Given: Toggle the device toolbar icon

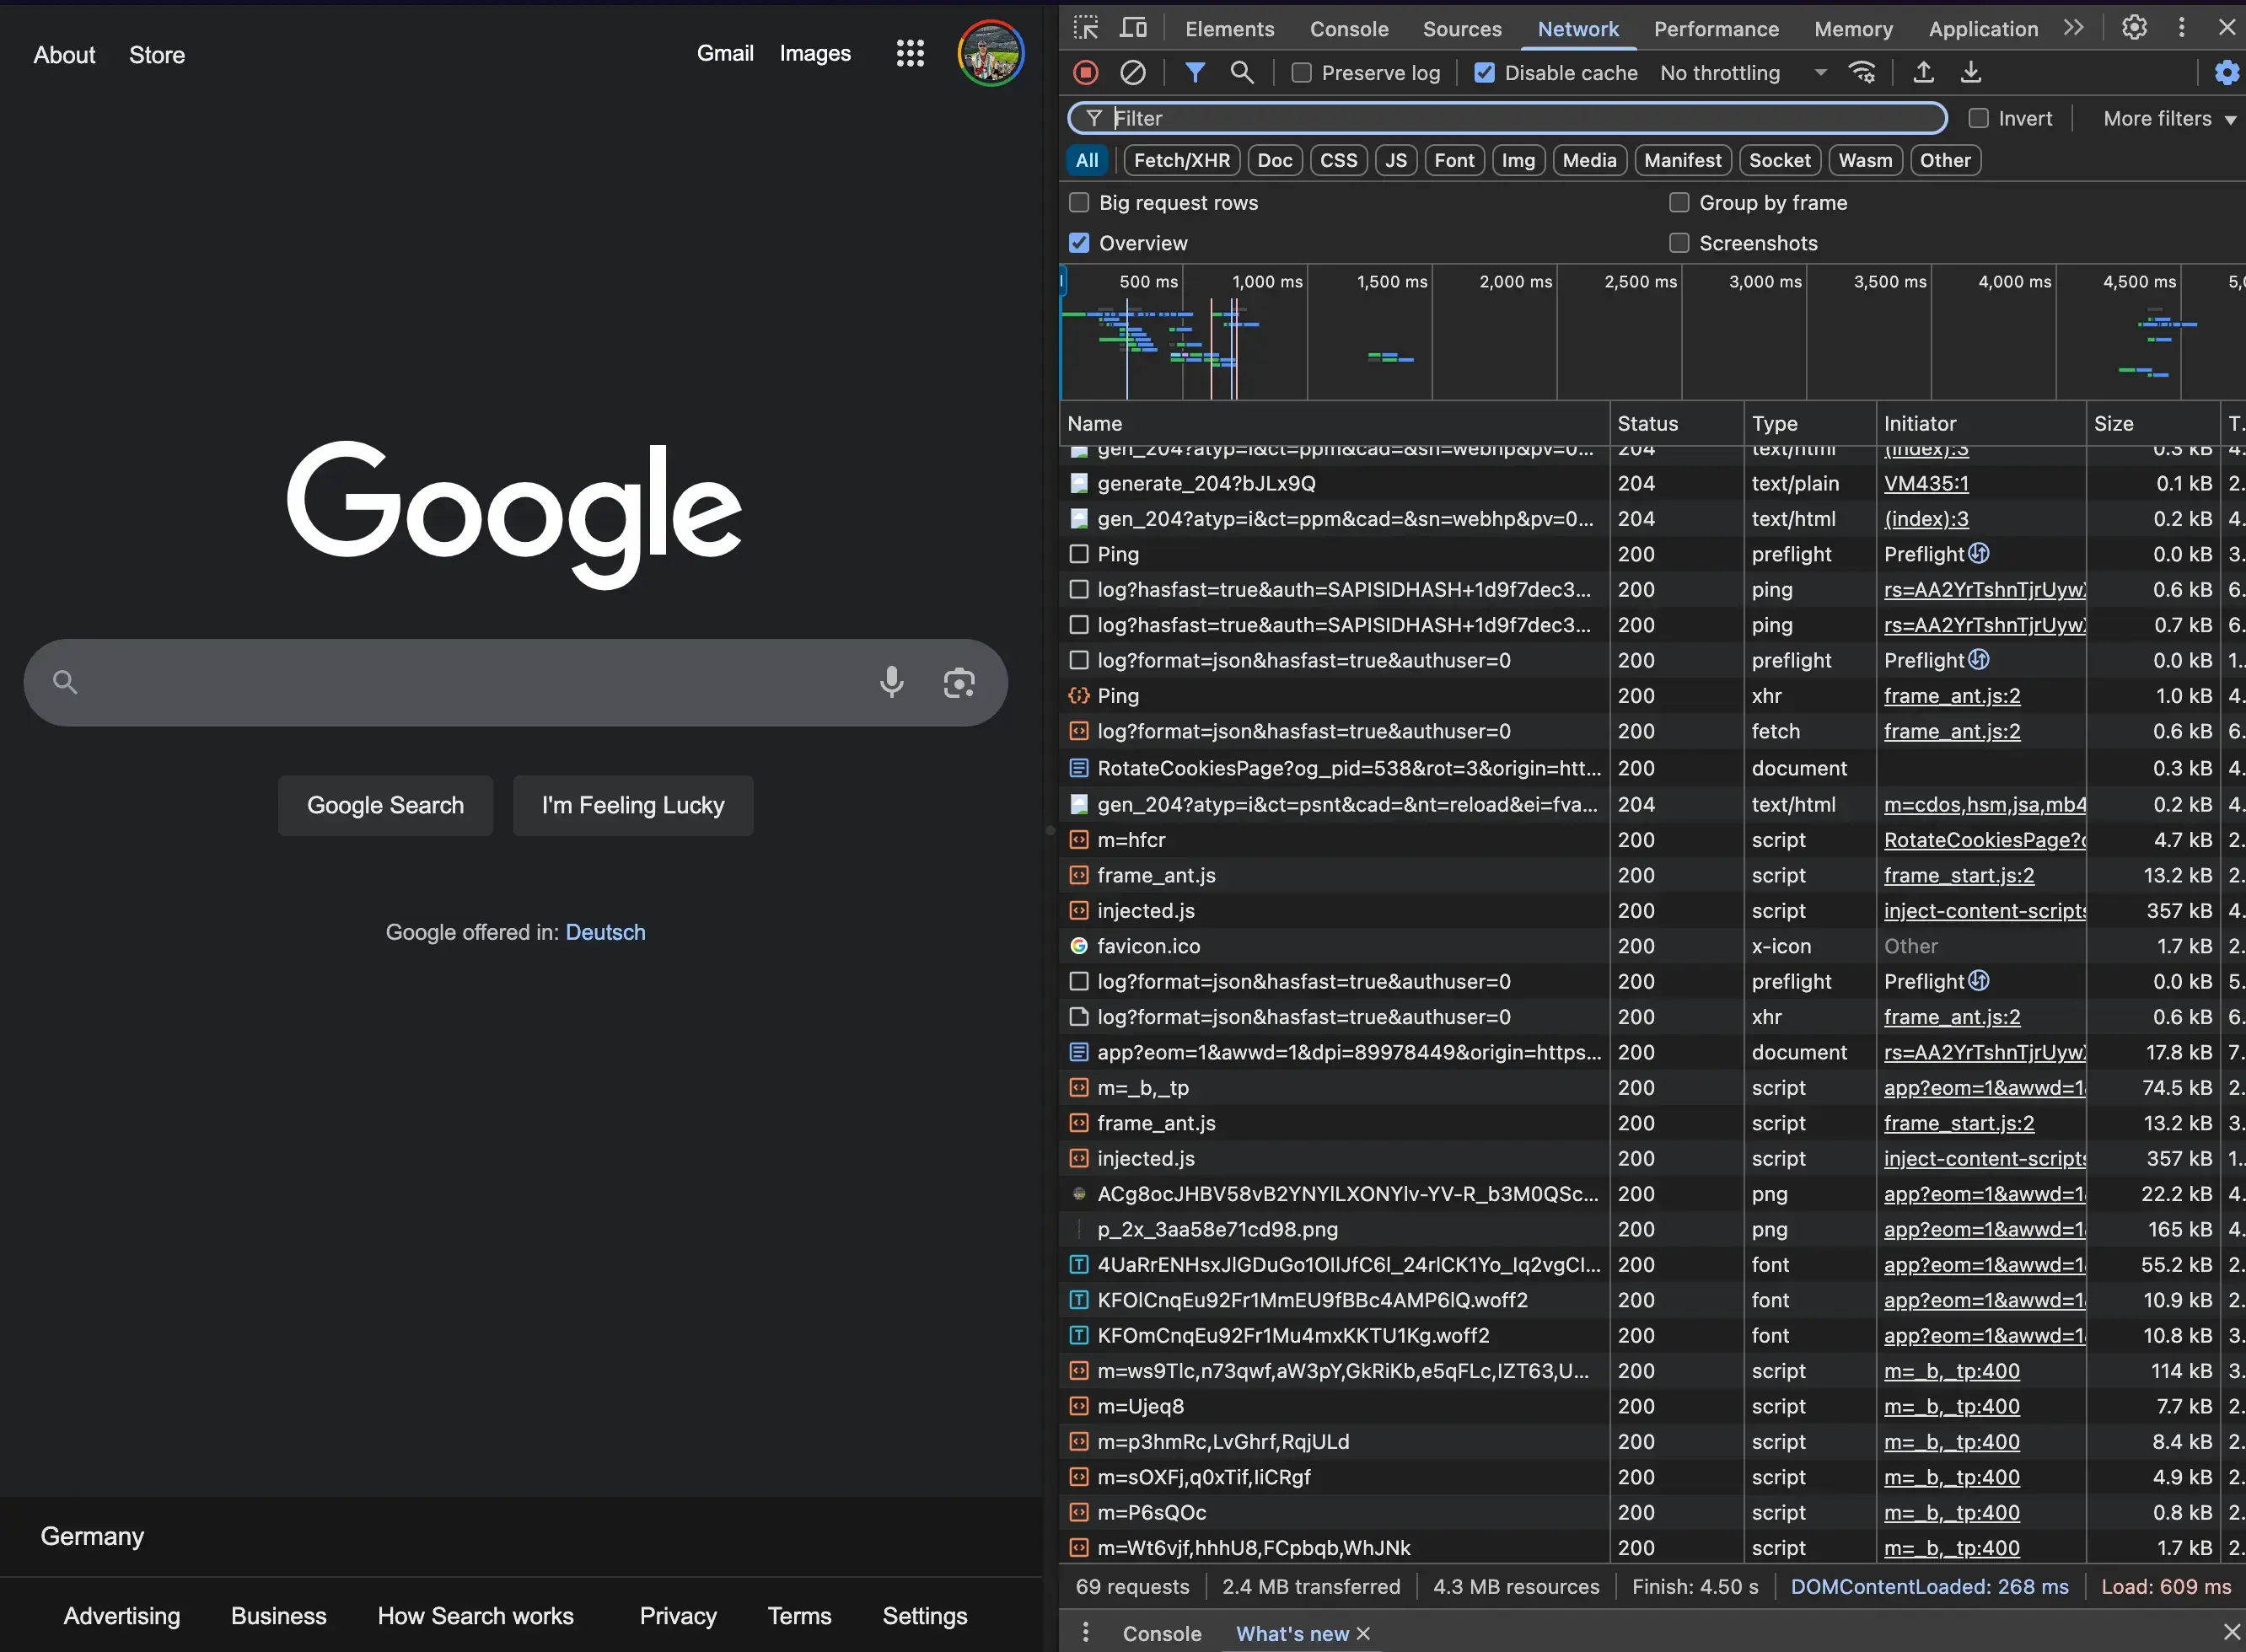Looking at the screenshot, I should pyautogui.click(x=1133, y=28).
